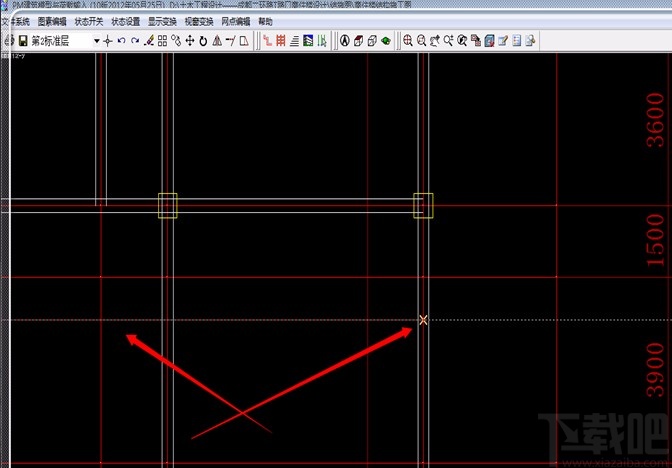
Task: Click the green 3D solid view icon
Action: coord(386,41)
